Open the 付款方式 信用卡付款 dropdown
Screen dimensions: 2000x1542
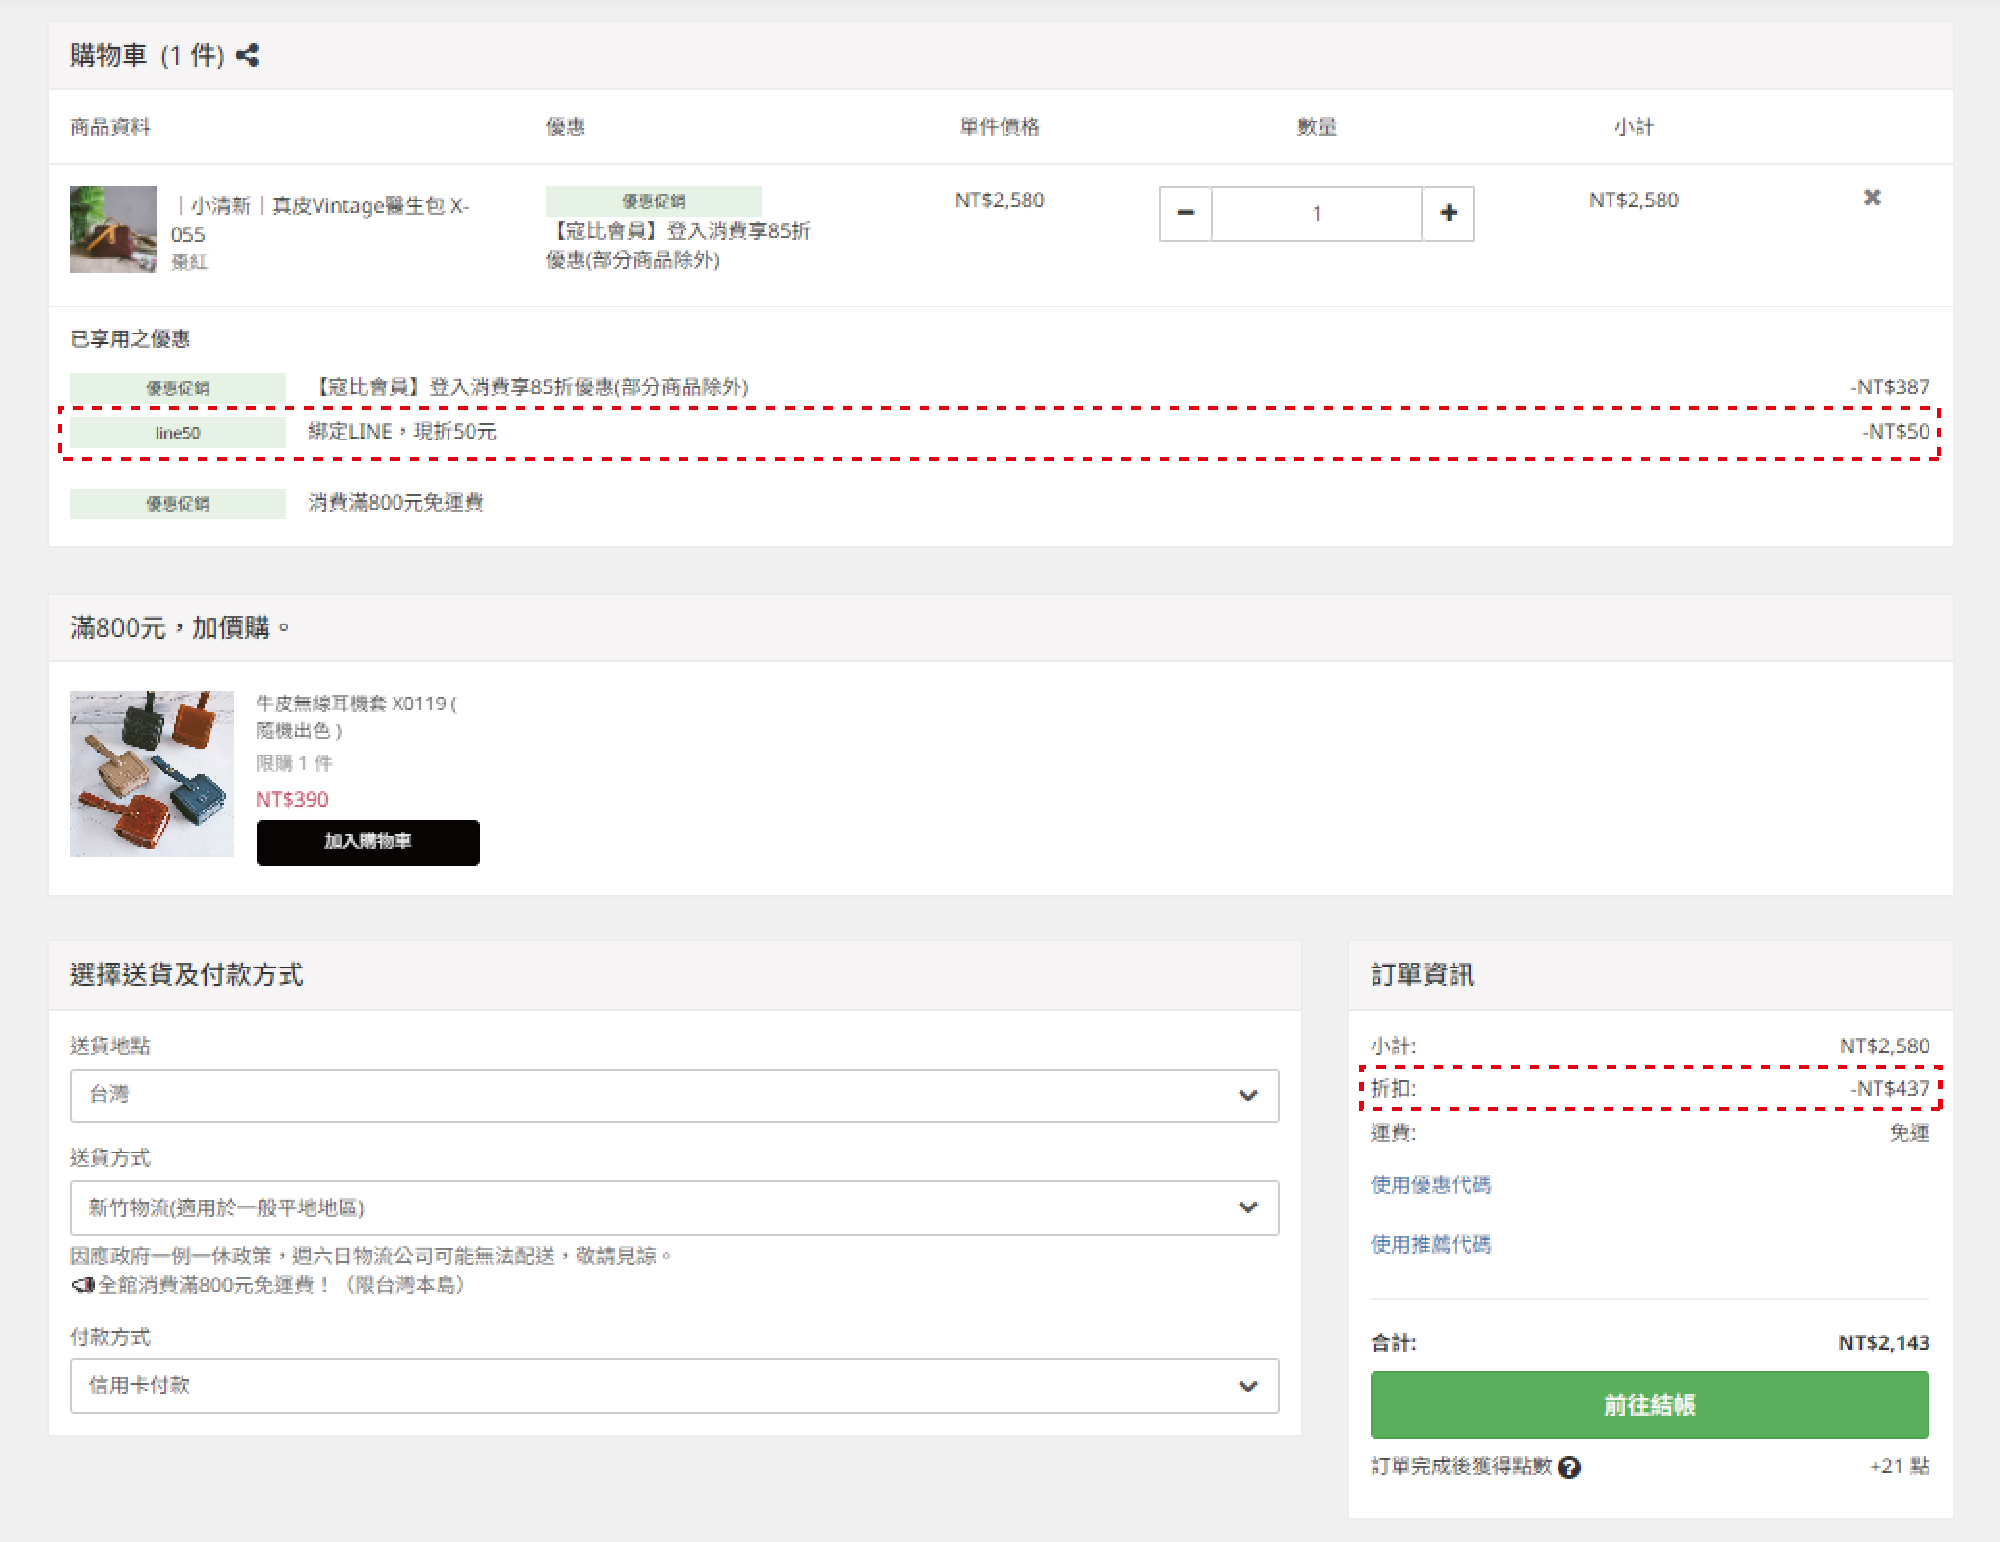tap(674, 1385)
